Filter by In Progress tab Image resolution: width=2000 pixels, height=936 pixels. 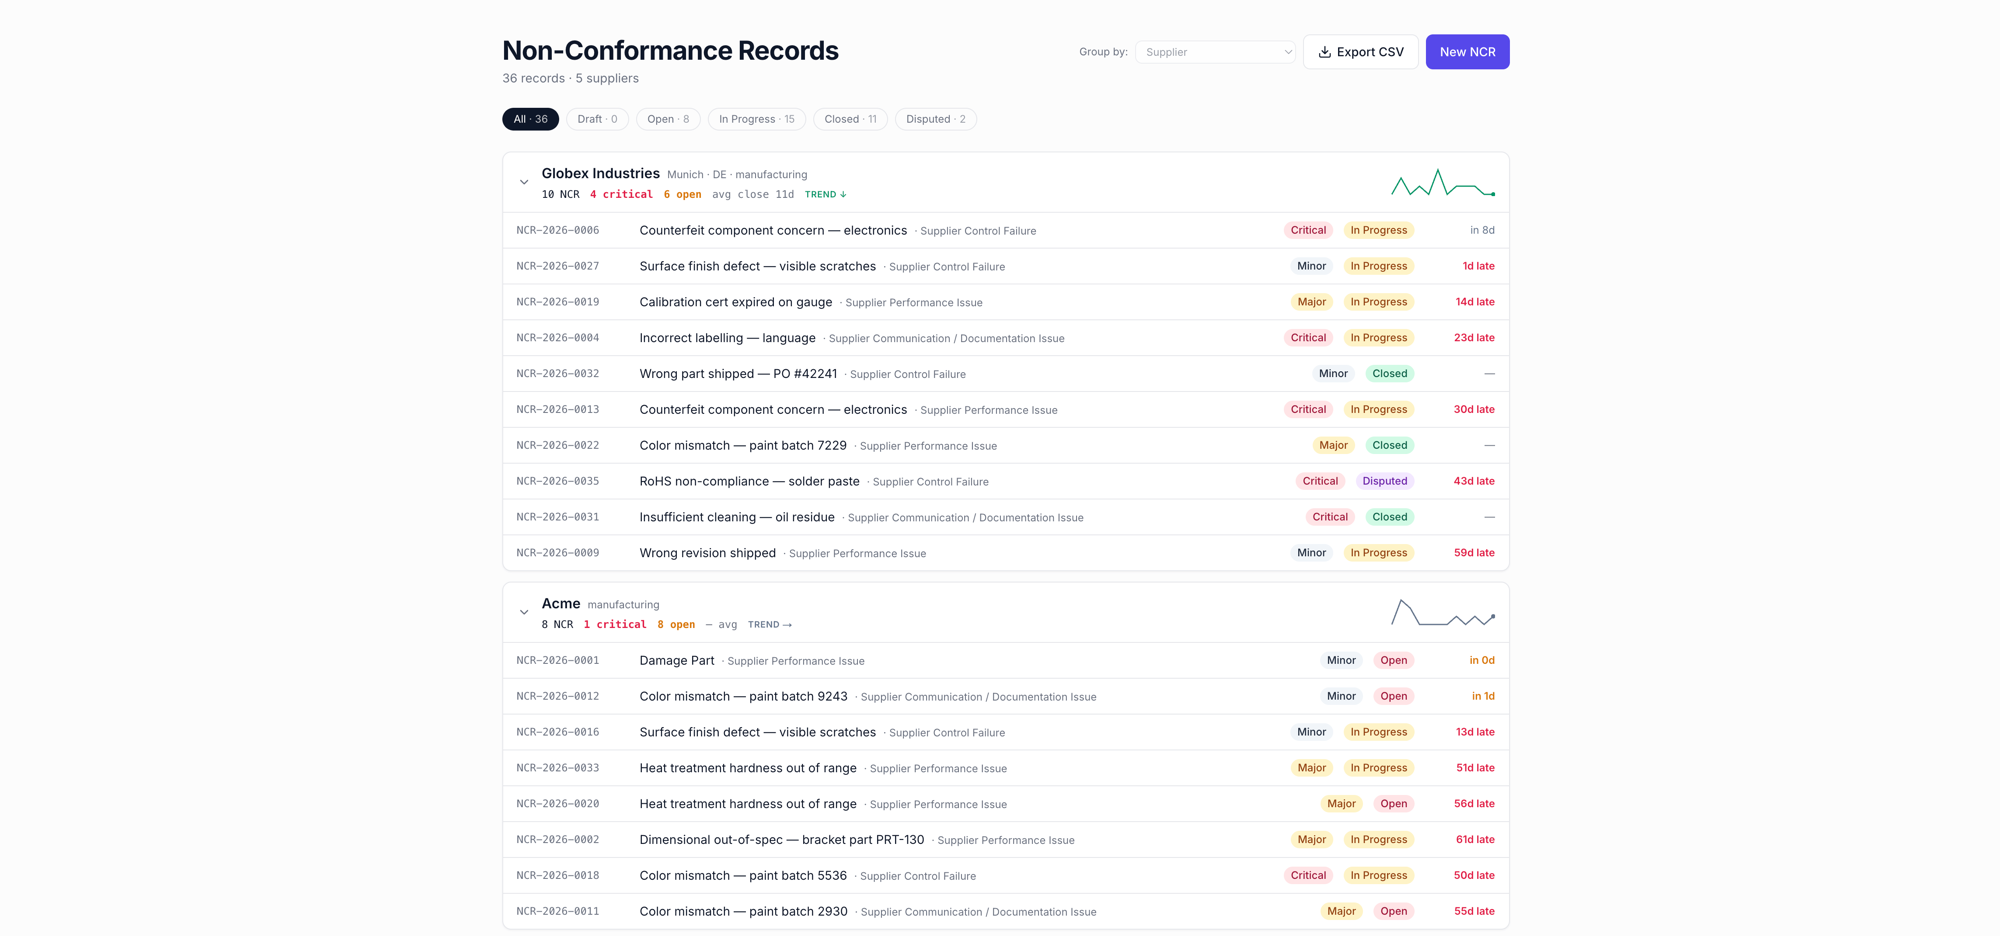tap(757, 119)
